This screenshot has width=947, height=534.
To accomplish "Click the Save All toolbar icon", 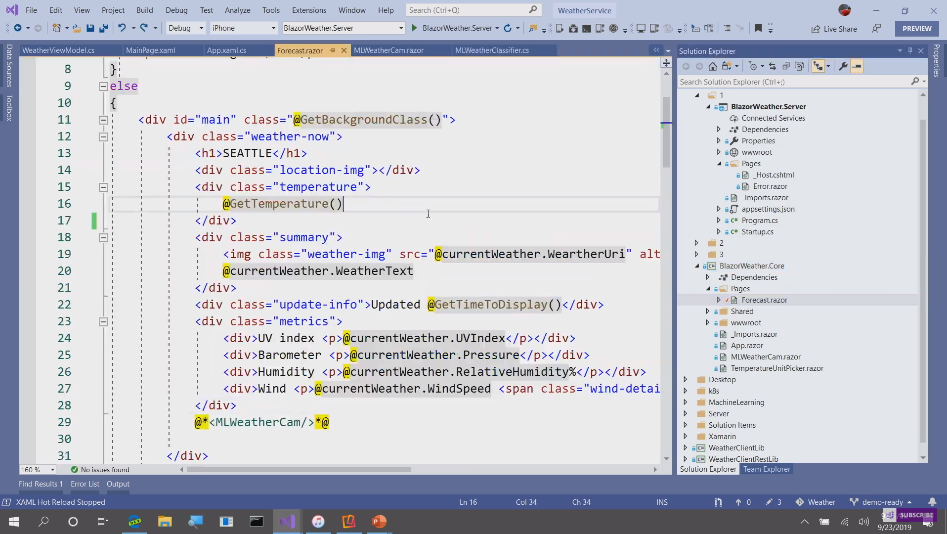I will tap(103, 28).
